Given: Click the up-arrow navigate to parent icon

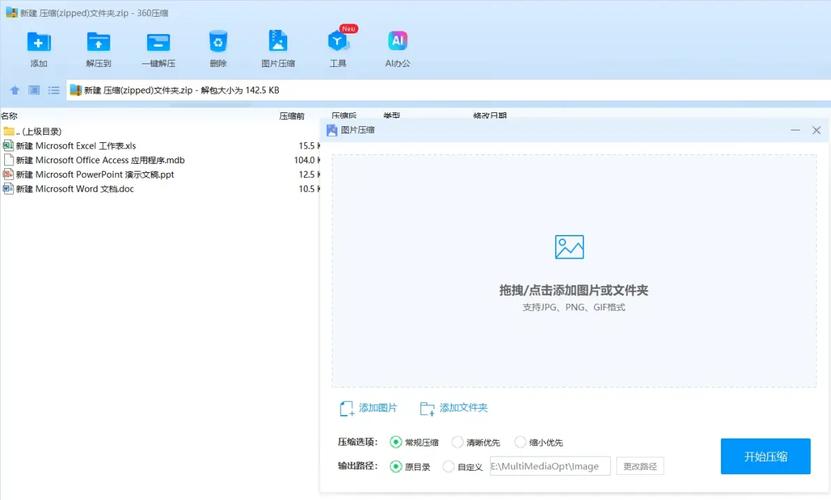Looking at the screenshot, I should tap(14, 90).
